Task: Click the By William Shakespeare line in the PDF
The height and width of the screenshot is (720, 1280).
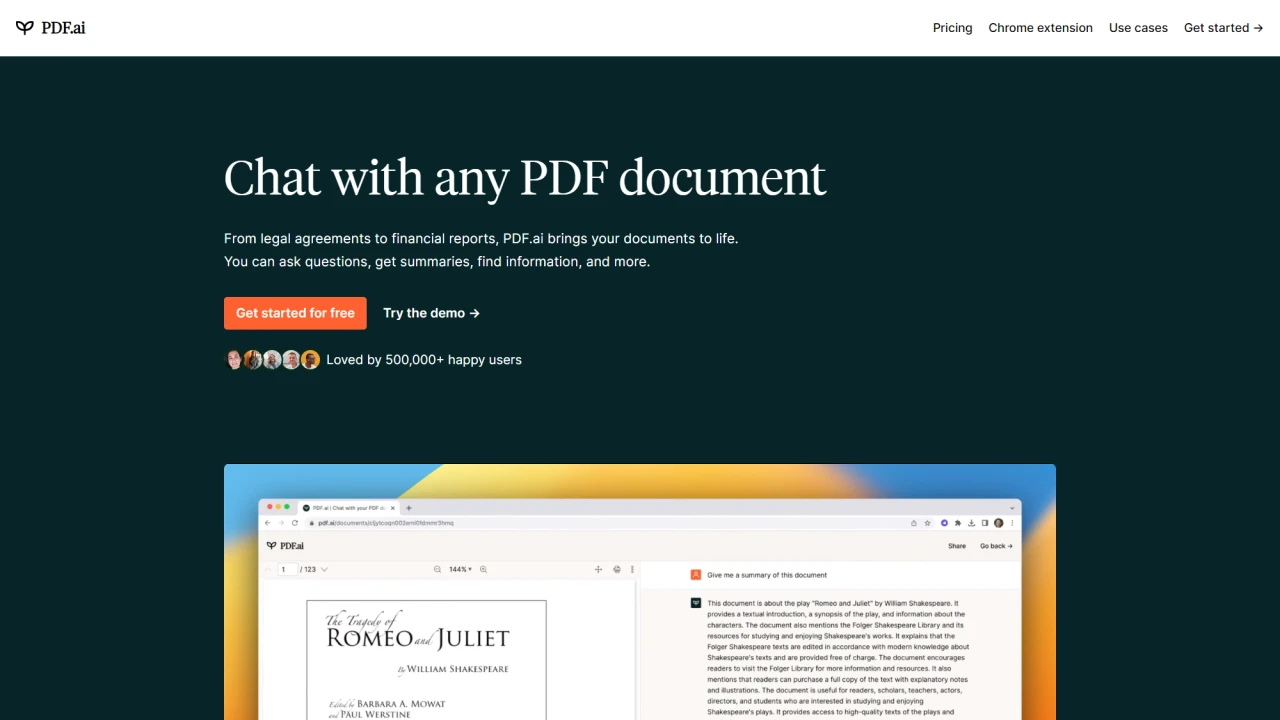Action: (x=453, y=669)
